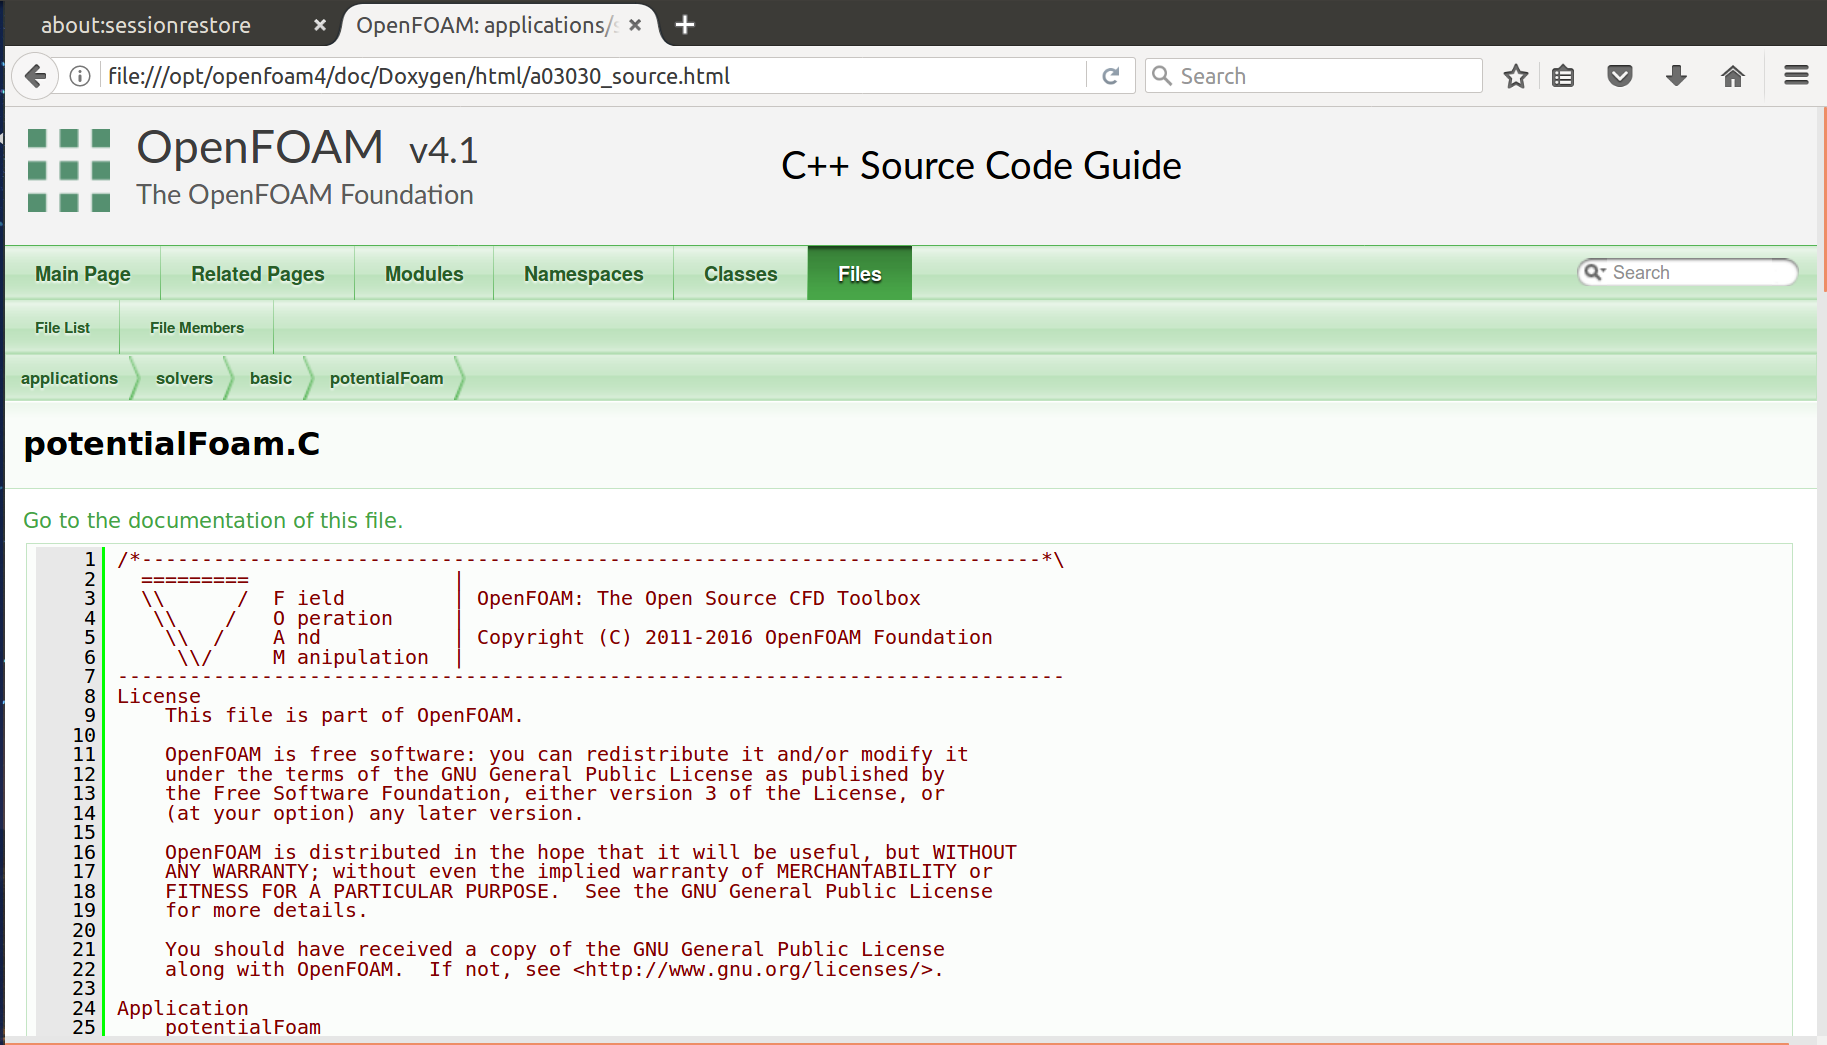Click the 'v4.1' version text
This screenshot has height=1045, width=1827.
click(x=443, y=151)
